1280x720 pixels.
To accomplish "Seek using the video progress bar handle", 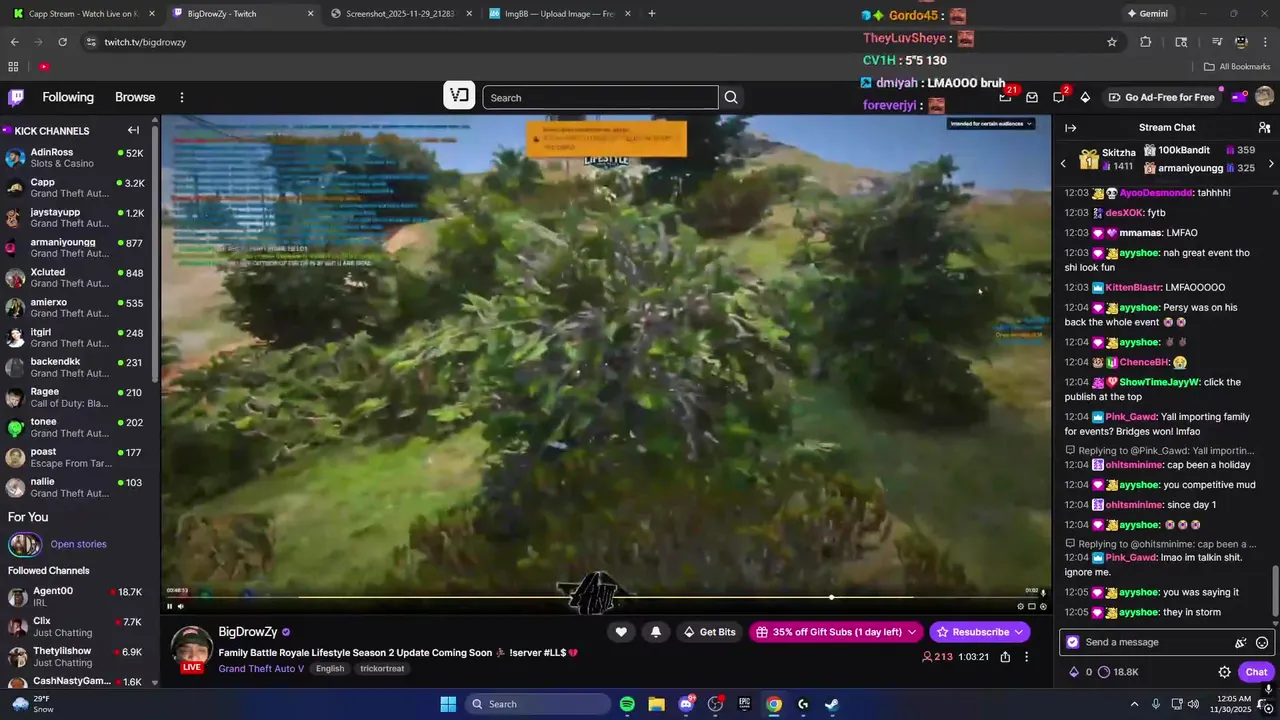I will pos(831,597).
